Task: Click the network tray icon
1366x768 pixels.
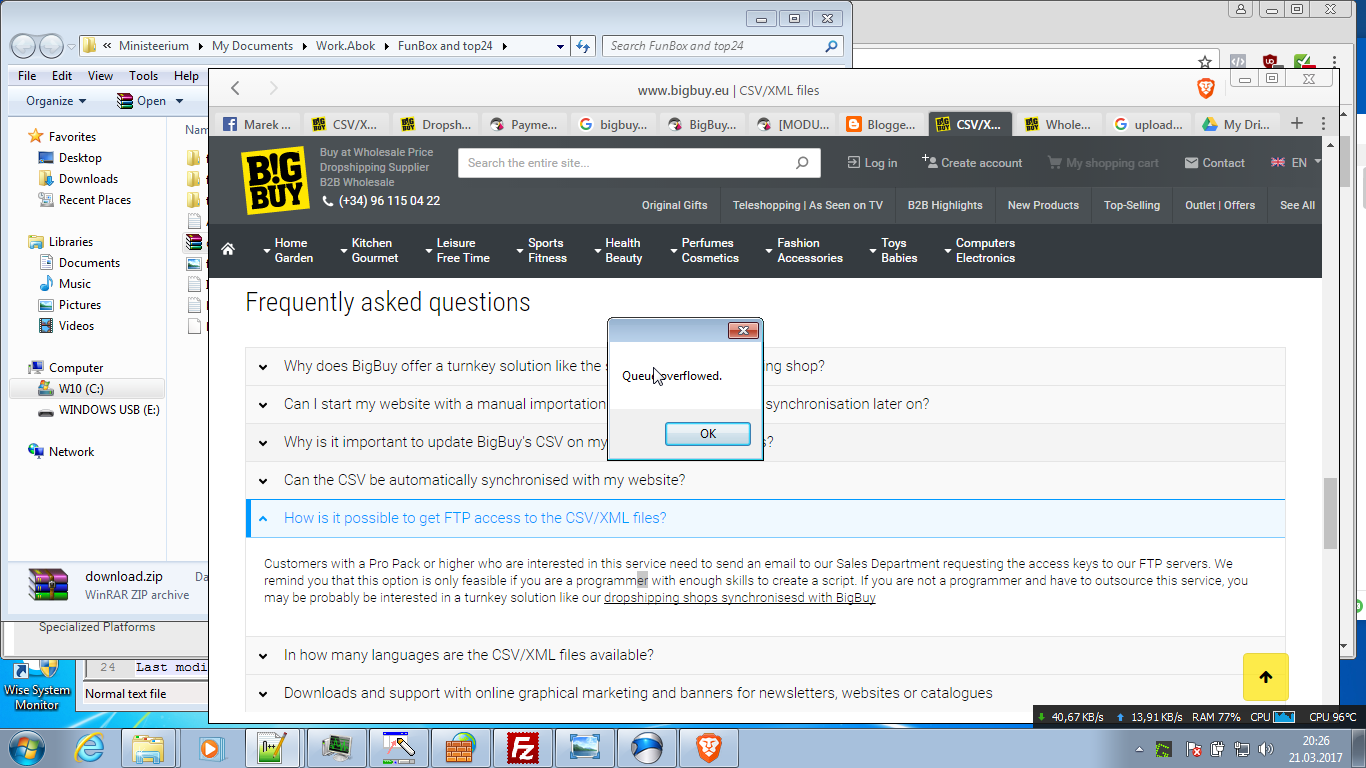Action: pyautogui.click(x=1242, y=749)
